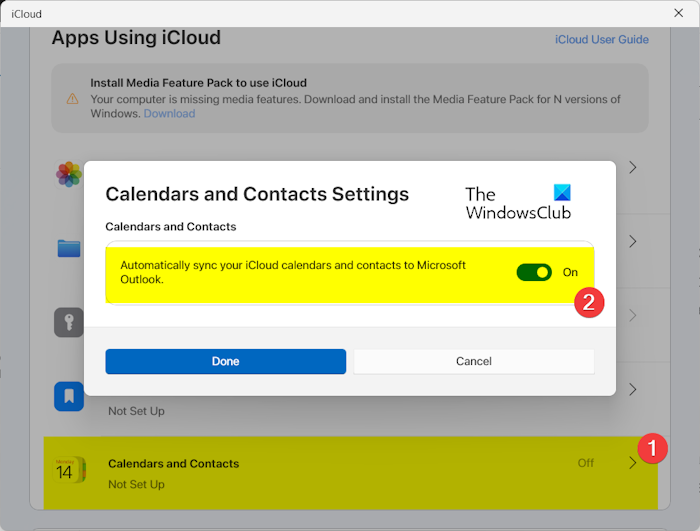Viewport: 700px width, 531px height.
Task: Click the Bookmarks app icon
Action: [68, 396]
